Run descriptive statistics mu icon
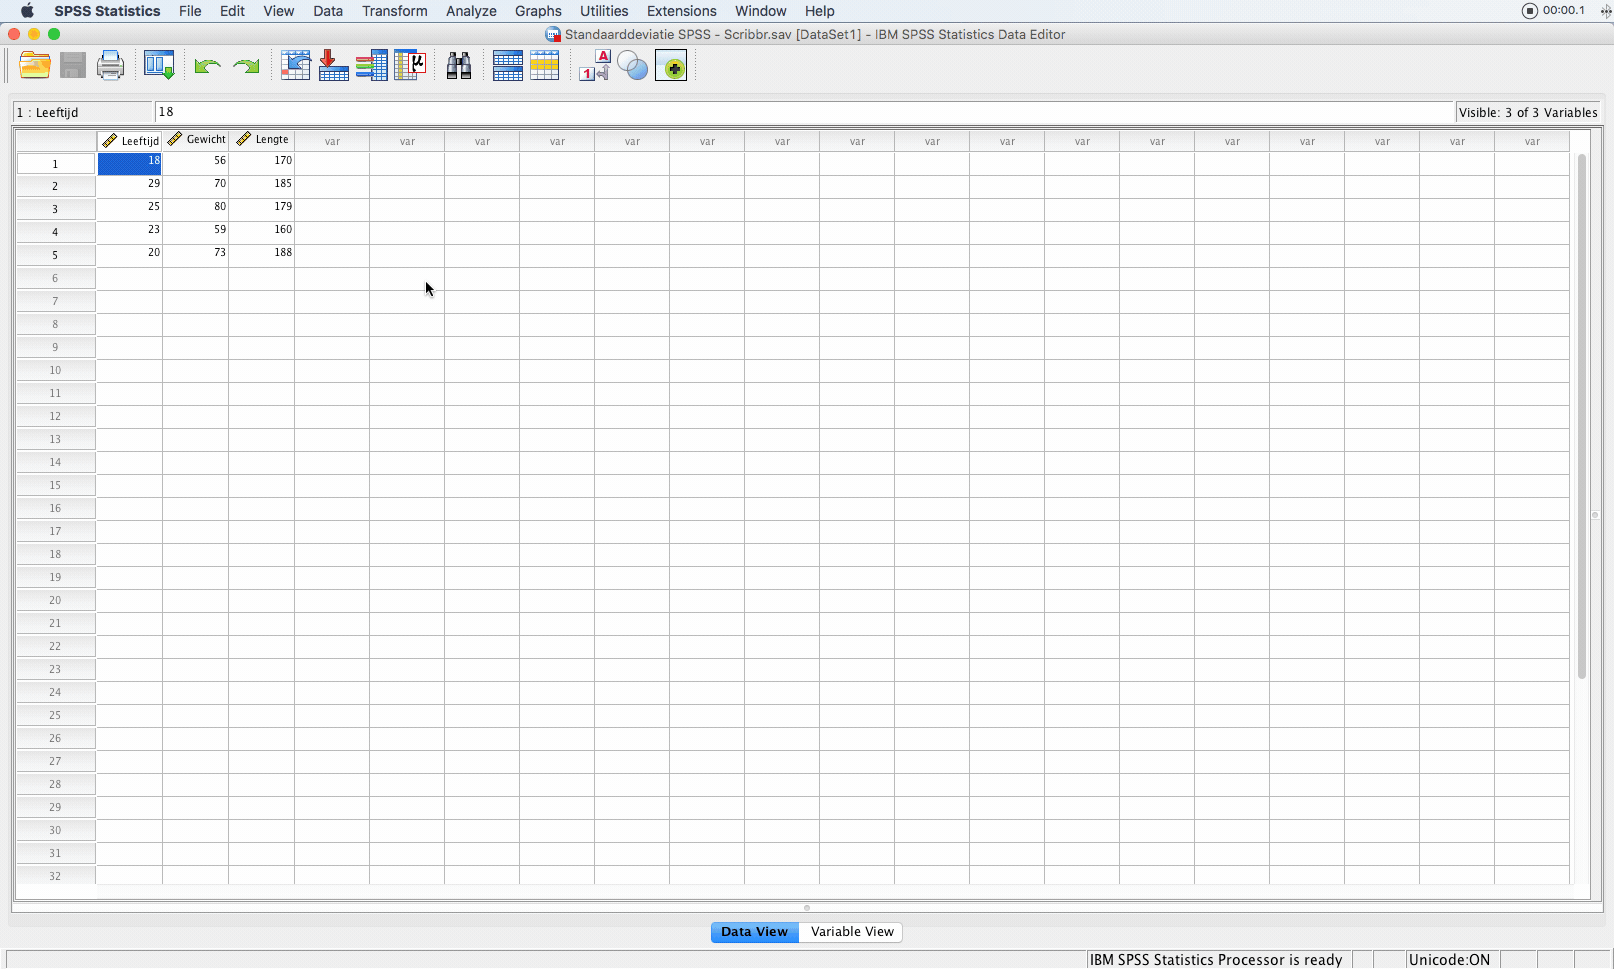This screenshot has height=969, width=1614. 410,66
